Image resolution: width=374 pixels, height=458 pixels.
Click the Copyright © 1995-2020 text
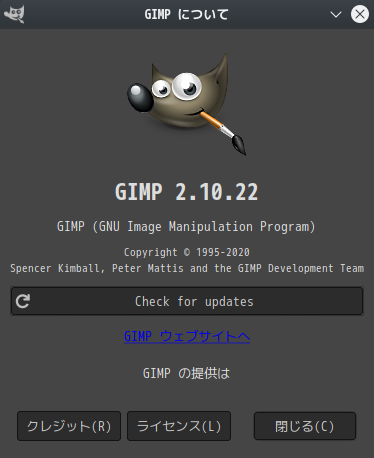[187, 252]
